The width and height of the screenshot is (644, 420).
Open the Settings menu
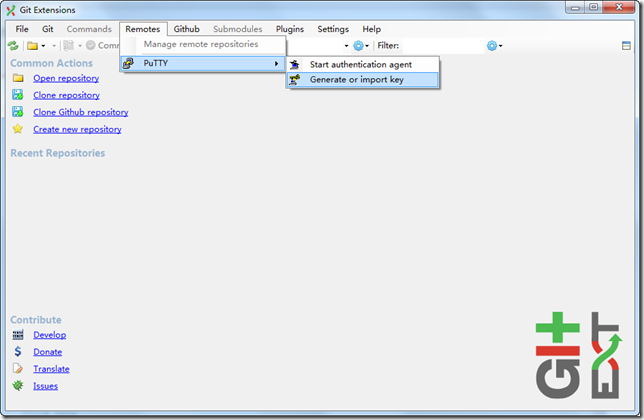pyautogui.click(x=333, y=29)
